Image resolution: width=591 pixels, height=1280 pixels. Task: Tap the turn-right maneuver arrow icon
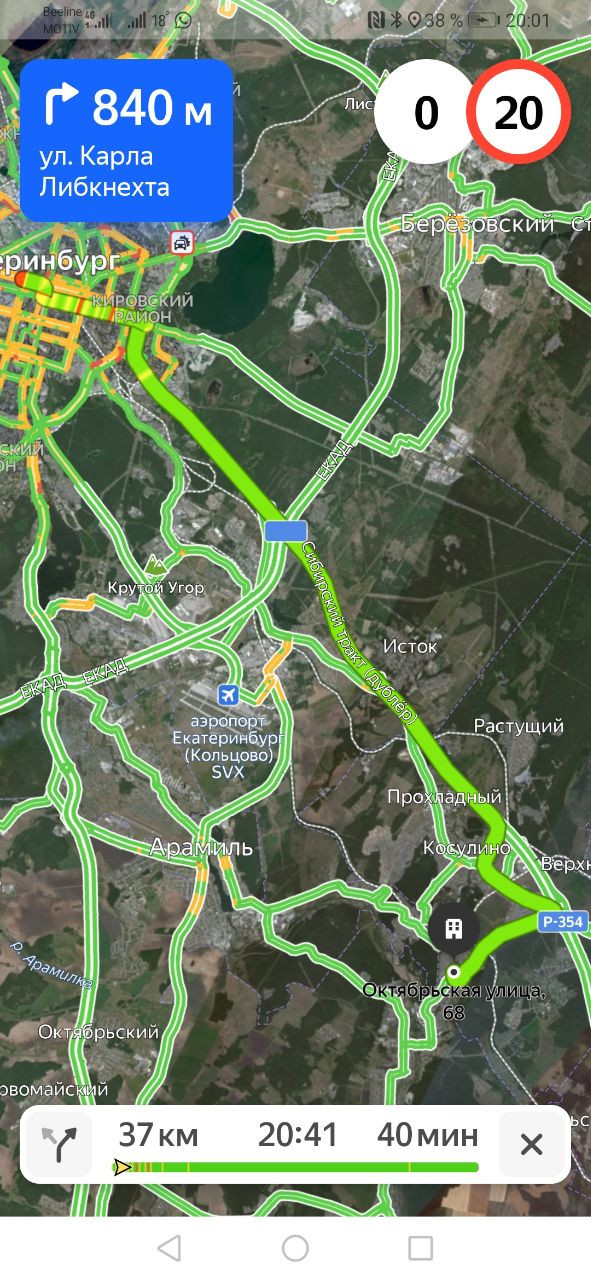pos(61,106)
